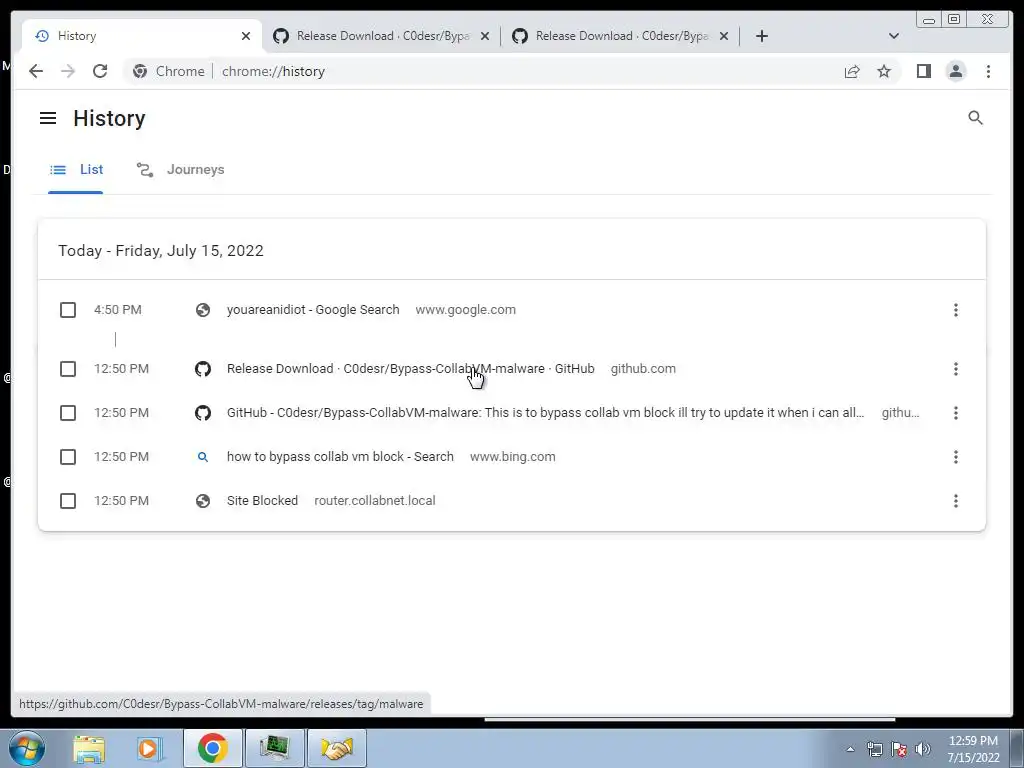This screenshot has height=768, width=1024.
Task: Show hidden system tray icons
Action: (x=850, y=749)
